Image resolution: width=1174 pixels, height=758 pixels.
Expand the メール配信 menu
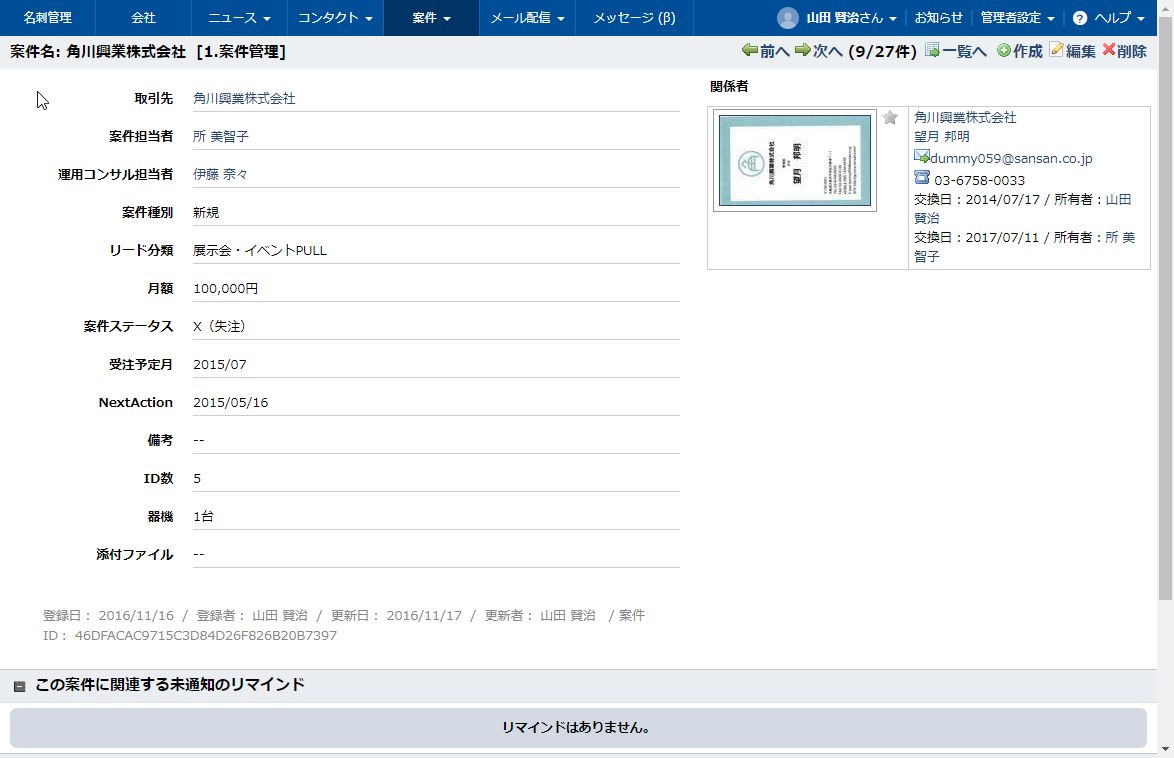click(527, 18)
